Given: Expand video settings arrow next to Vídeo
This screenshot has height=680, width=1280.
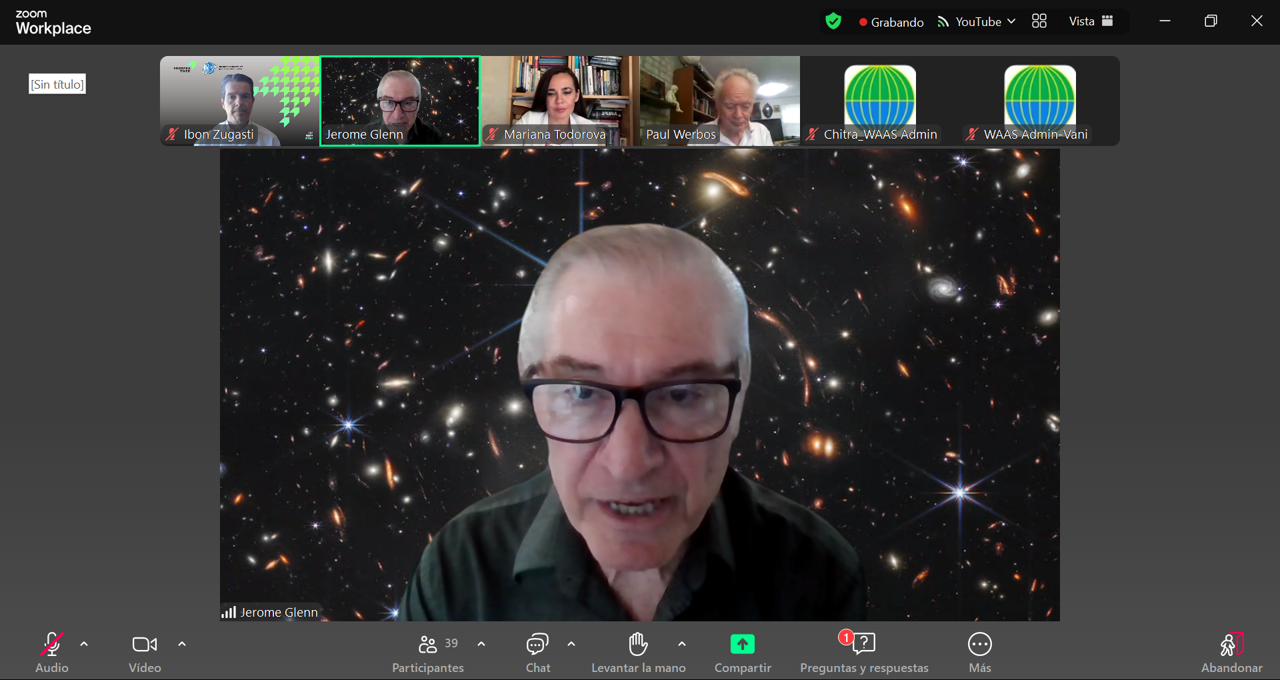Looking at the screenshot, I should point(182,644).
